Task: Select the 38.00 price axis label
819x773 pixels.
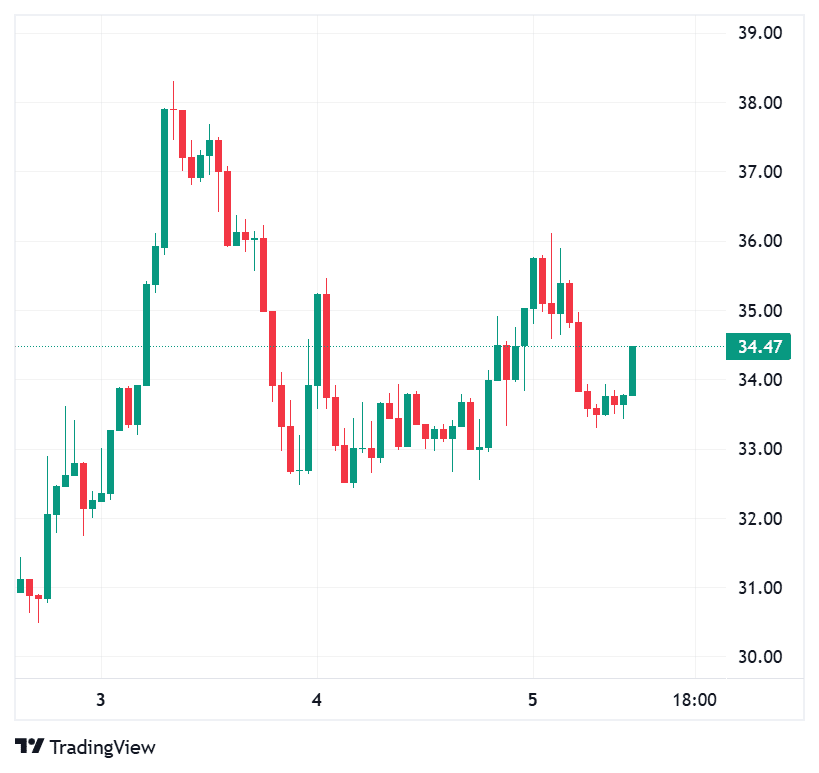Action: tap(759, 102)
